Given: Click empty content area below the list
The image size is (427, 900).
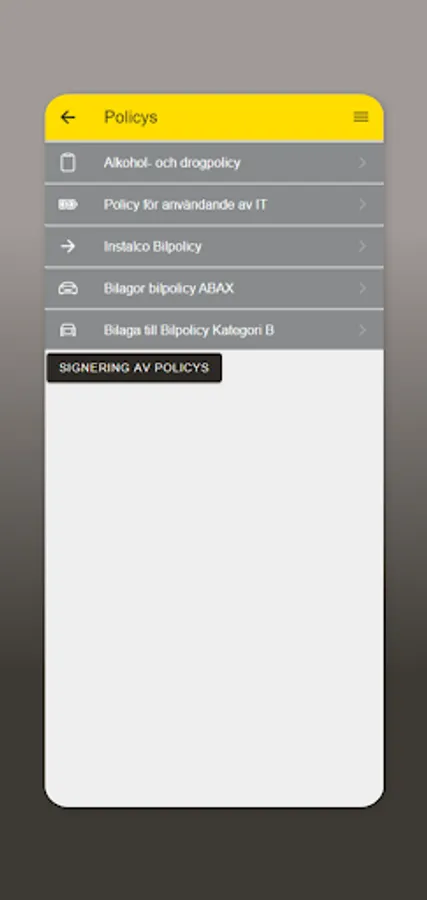Looking at the screenshot, I should tap(214, 591).
